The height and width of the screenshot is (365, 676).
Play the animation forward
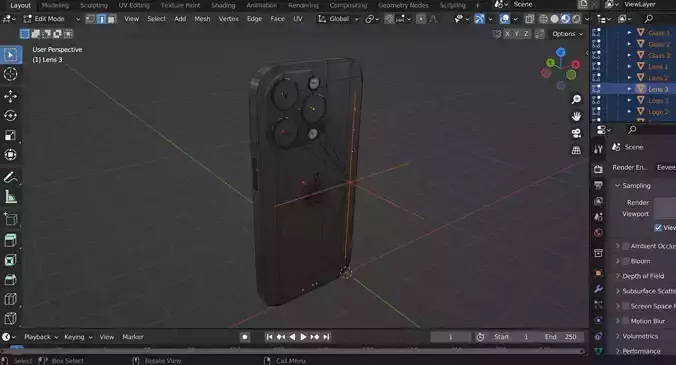(303, 337)
